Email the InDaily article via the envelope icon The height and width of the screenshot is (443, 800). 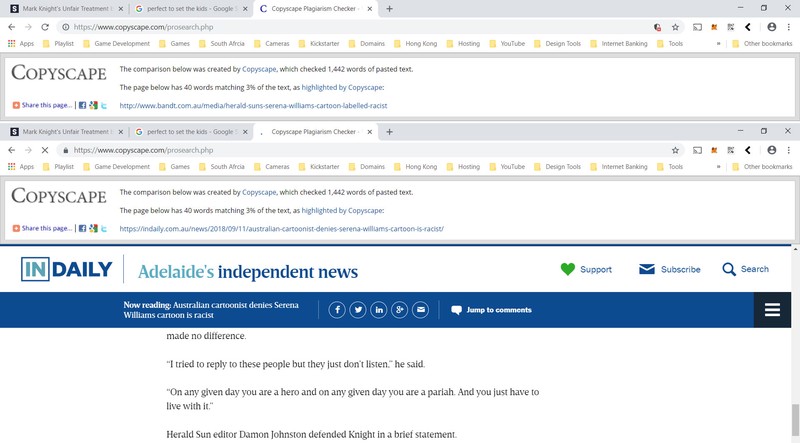point(420,310)
